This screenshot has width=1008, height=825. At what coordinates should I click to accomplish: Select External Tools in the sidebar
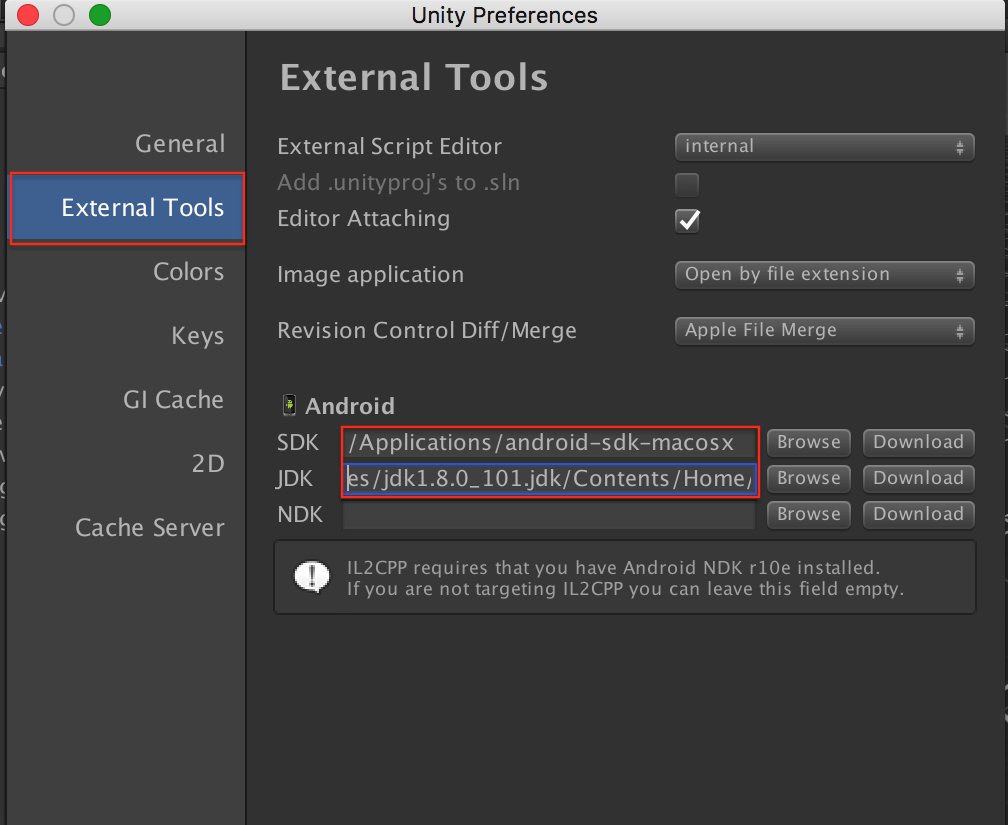(x=127, y=208)
